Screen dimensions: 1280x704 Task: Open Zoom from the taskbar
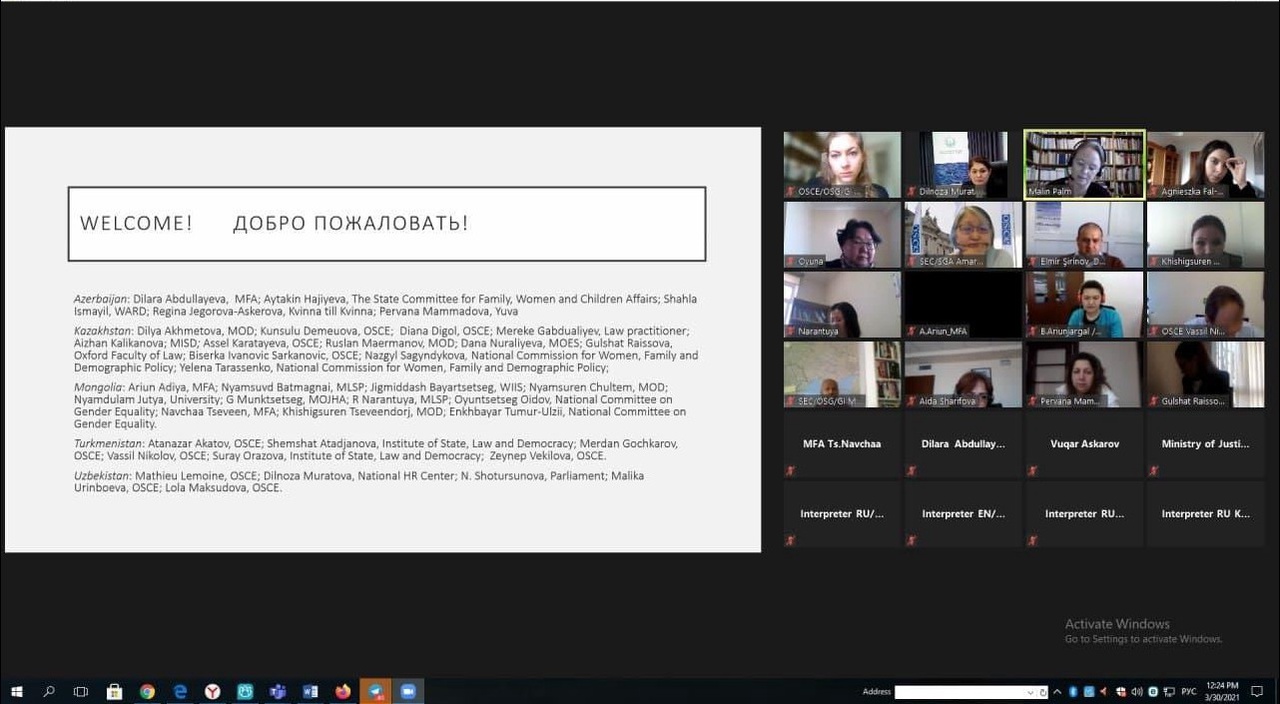(408, 691)
